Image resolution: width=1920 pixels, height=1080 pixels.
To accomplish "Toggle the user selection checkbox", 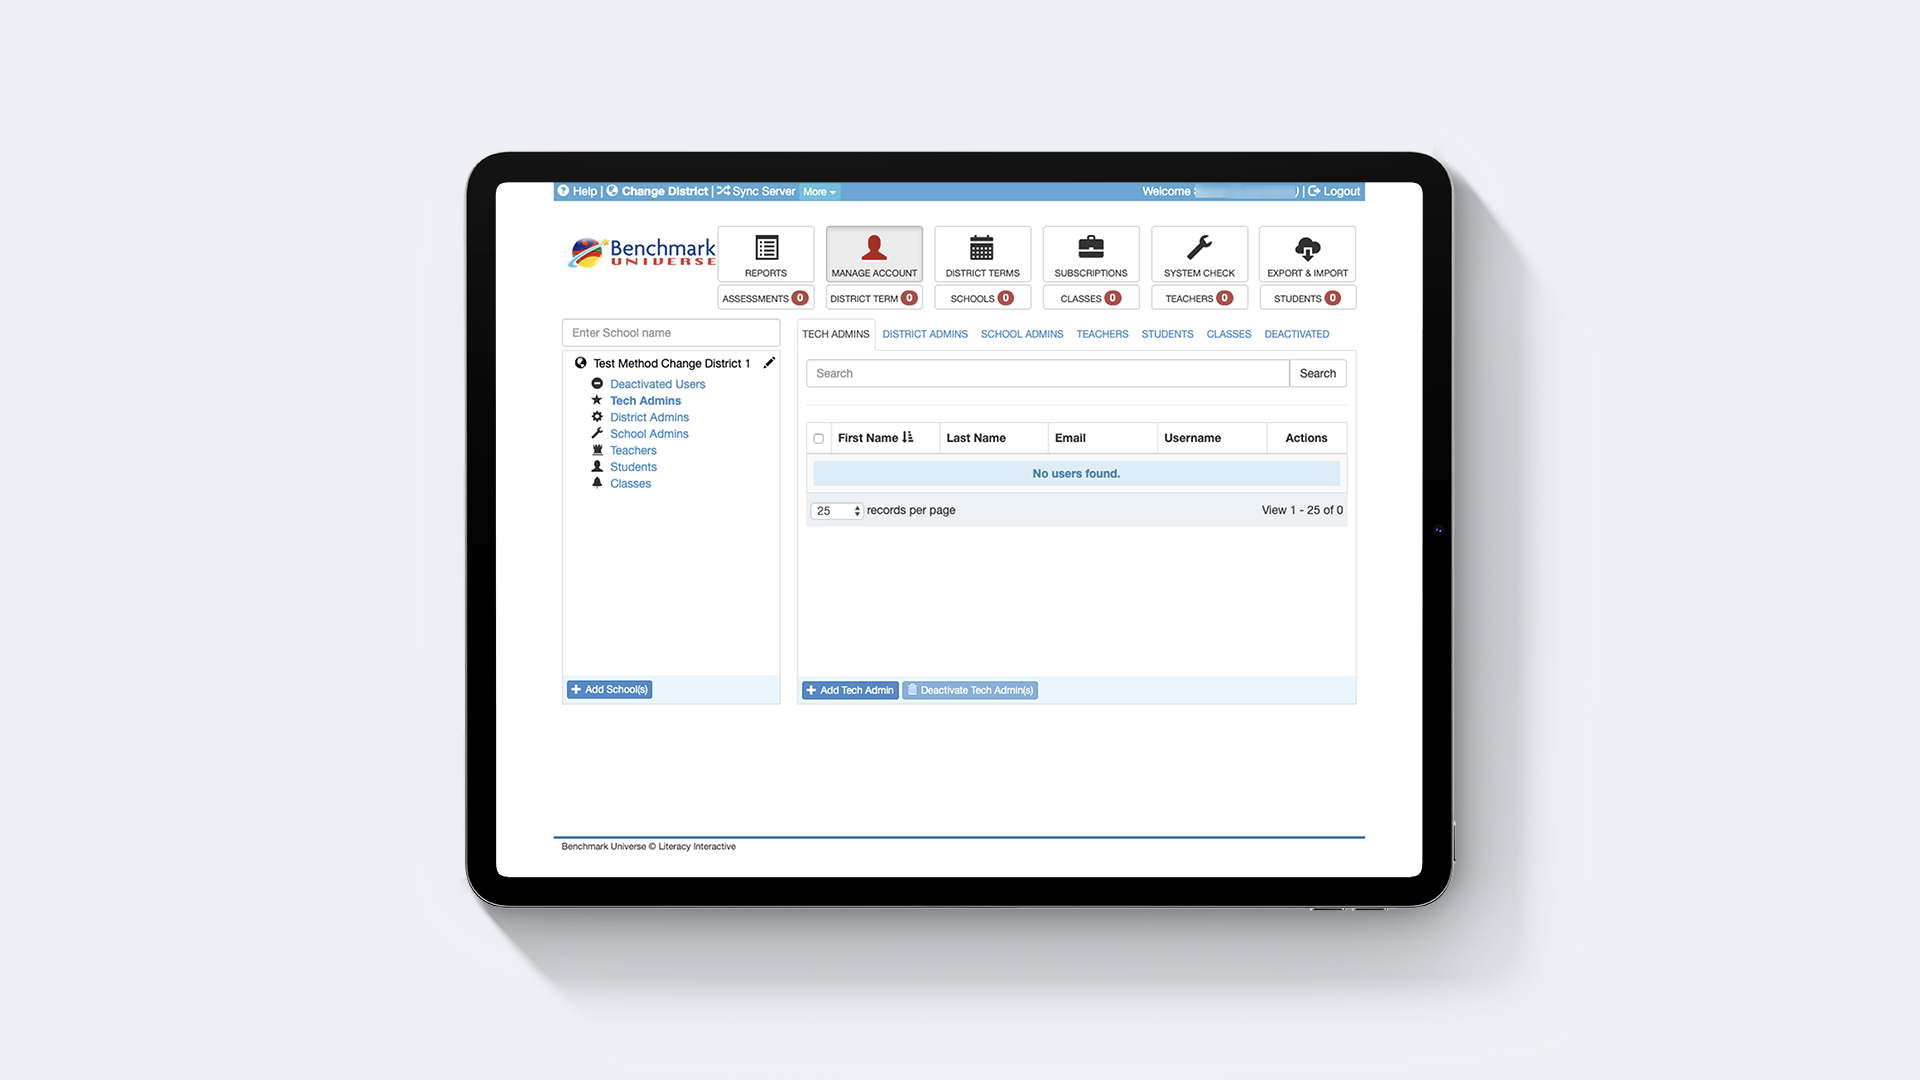I will point(818,438).
